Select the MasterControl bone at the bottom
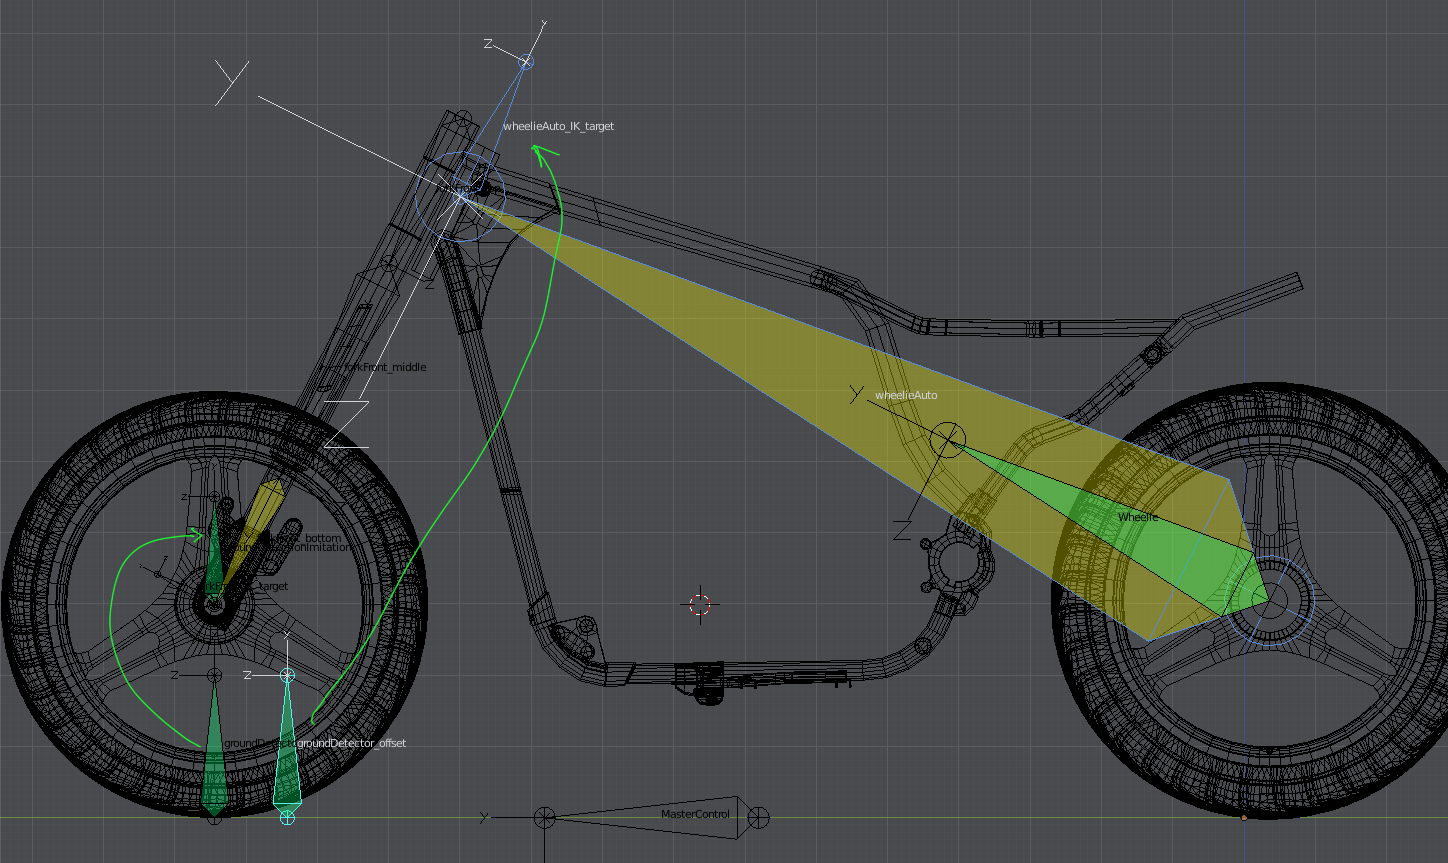The height and width of the screenshot is (863, 1448). 650,818
